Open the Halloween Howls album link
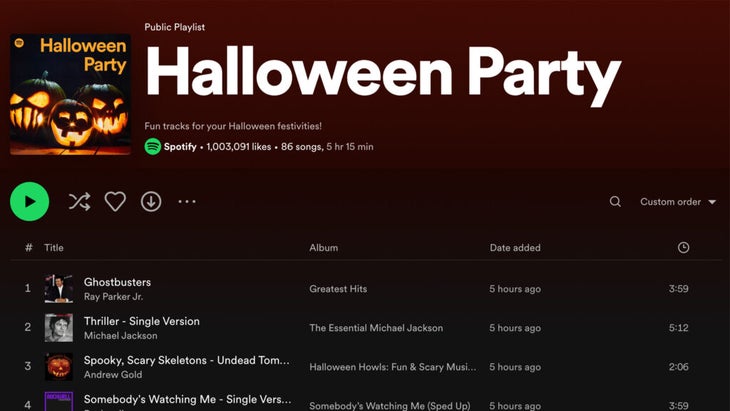Viewport: 730px width, 411px height. coord(392,367)
